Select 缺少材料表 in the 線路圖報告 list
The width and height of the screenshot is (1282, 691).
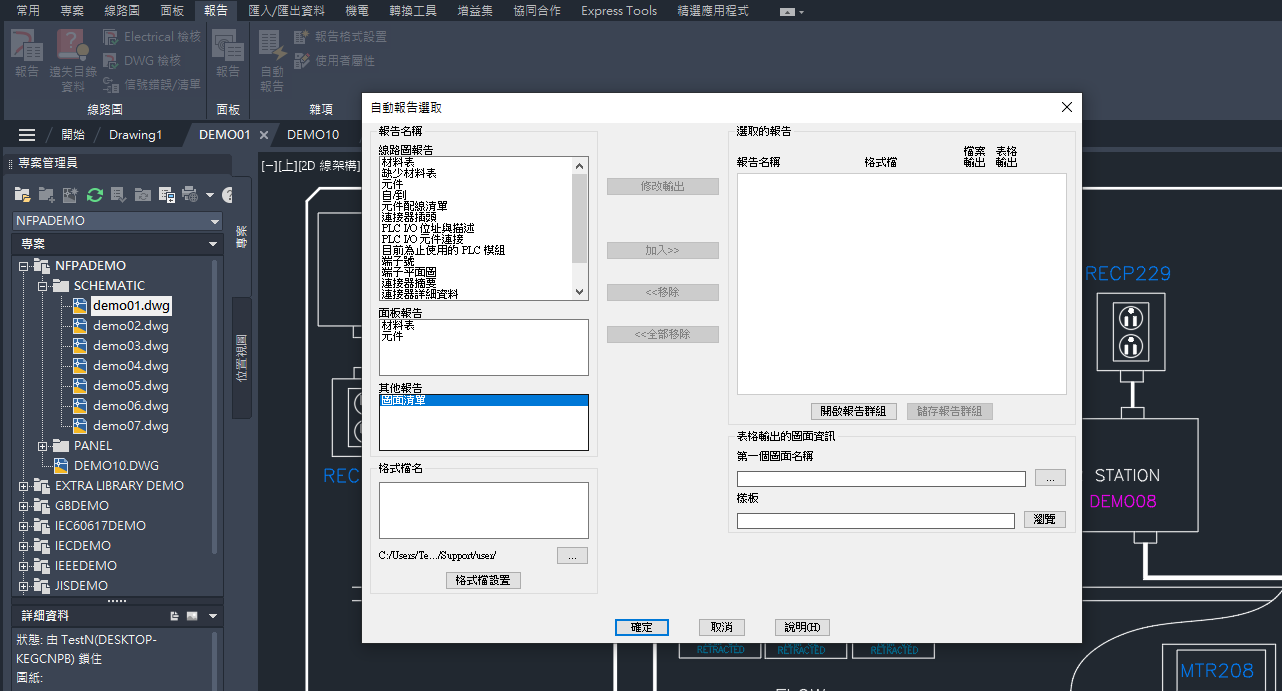(409, 173)
